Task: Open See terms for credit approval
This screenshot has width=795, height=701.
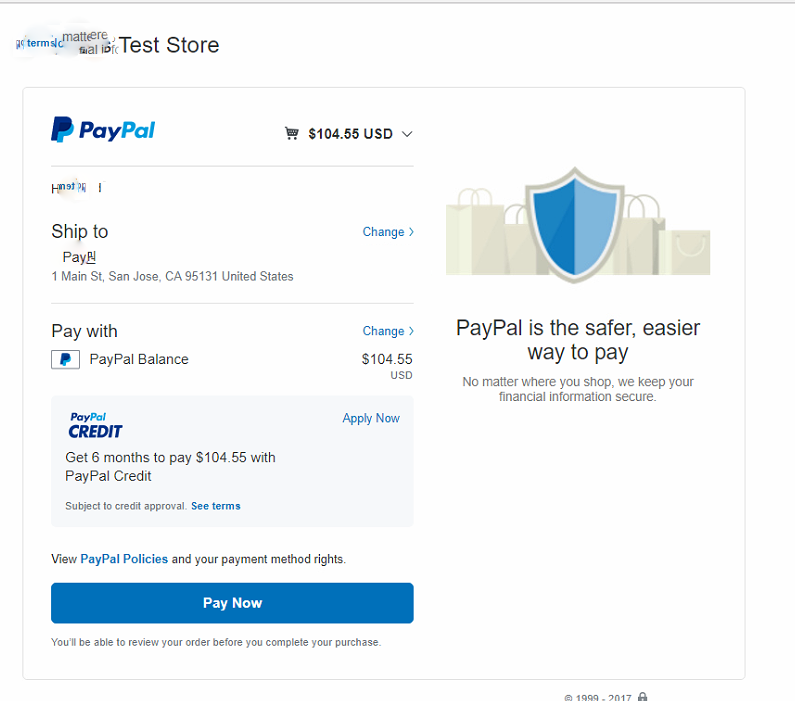Action: 216,506
